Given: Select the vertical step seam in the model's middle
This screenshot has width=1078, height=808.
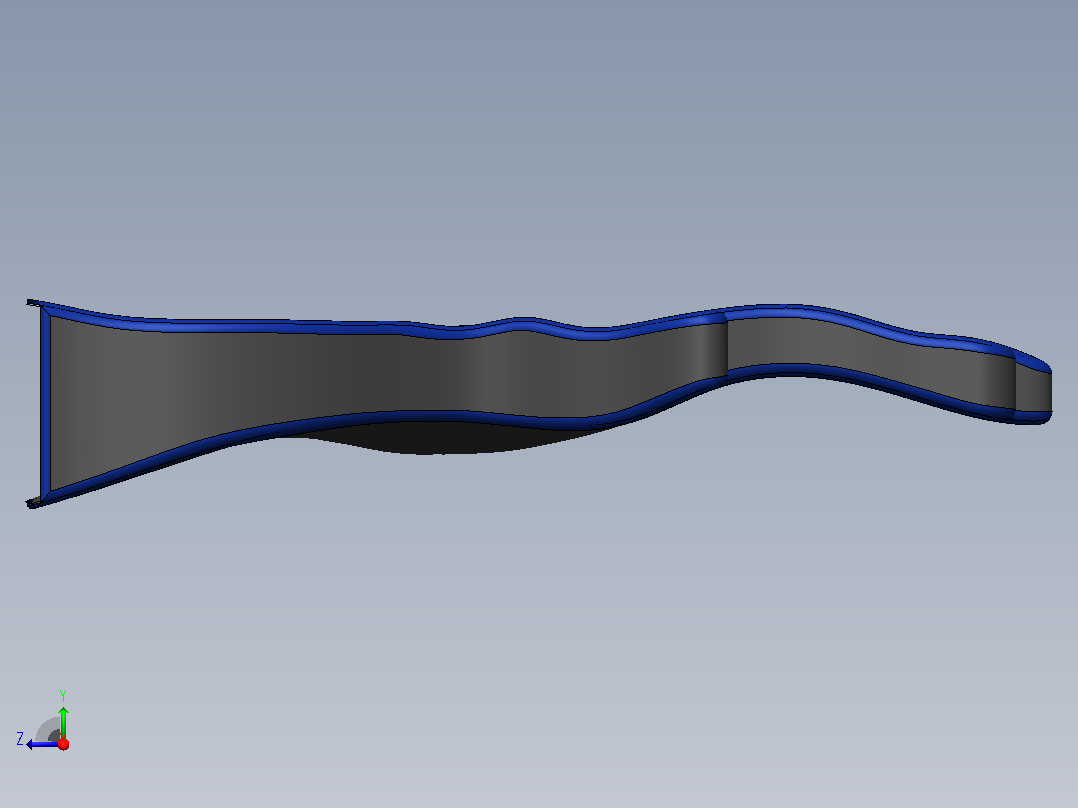Looking at the screenshot, I should pyautogui.click(x=727, y=346).
